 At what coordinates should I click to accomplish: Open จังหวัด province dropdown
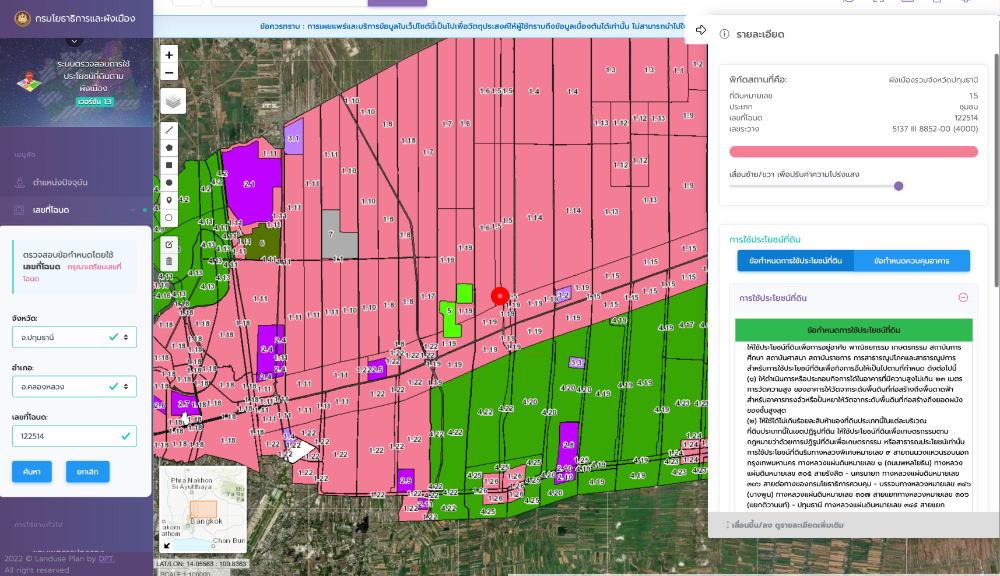74,337
